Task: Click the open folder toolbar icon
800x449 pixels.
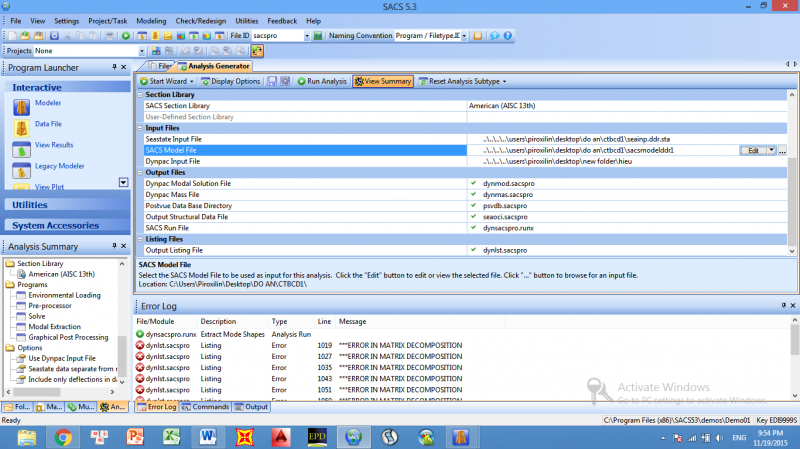Action: [25, 36]
